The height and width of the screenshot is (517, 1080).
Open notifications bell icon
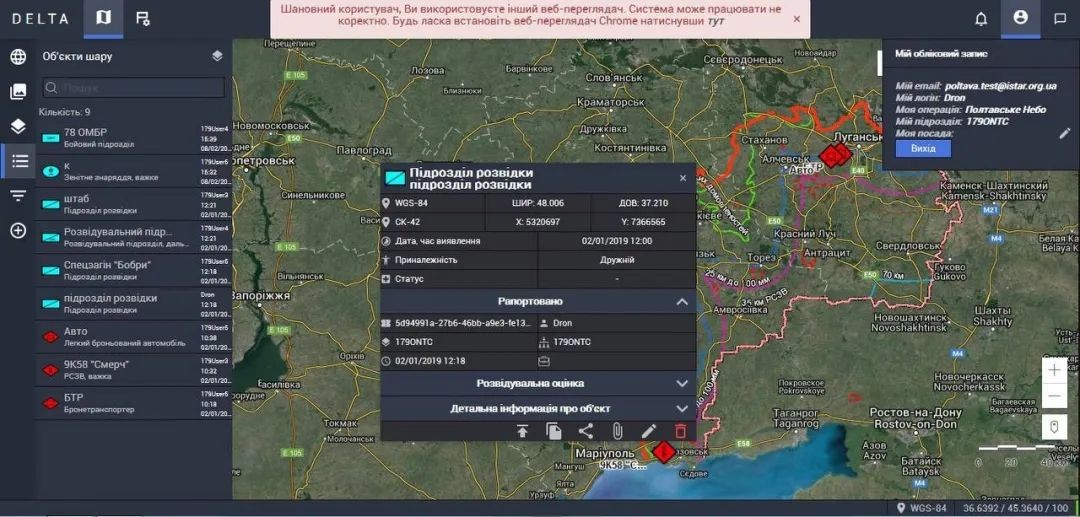981,19
